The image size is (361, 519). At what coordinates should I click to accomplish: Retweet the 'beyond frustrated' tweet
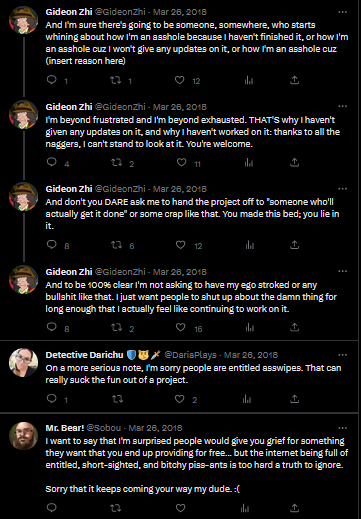click(116, 163)
